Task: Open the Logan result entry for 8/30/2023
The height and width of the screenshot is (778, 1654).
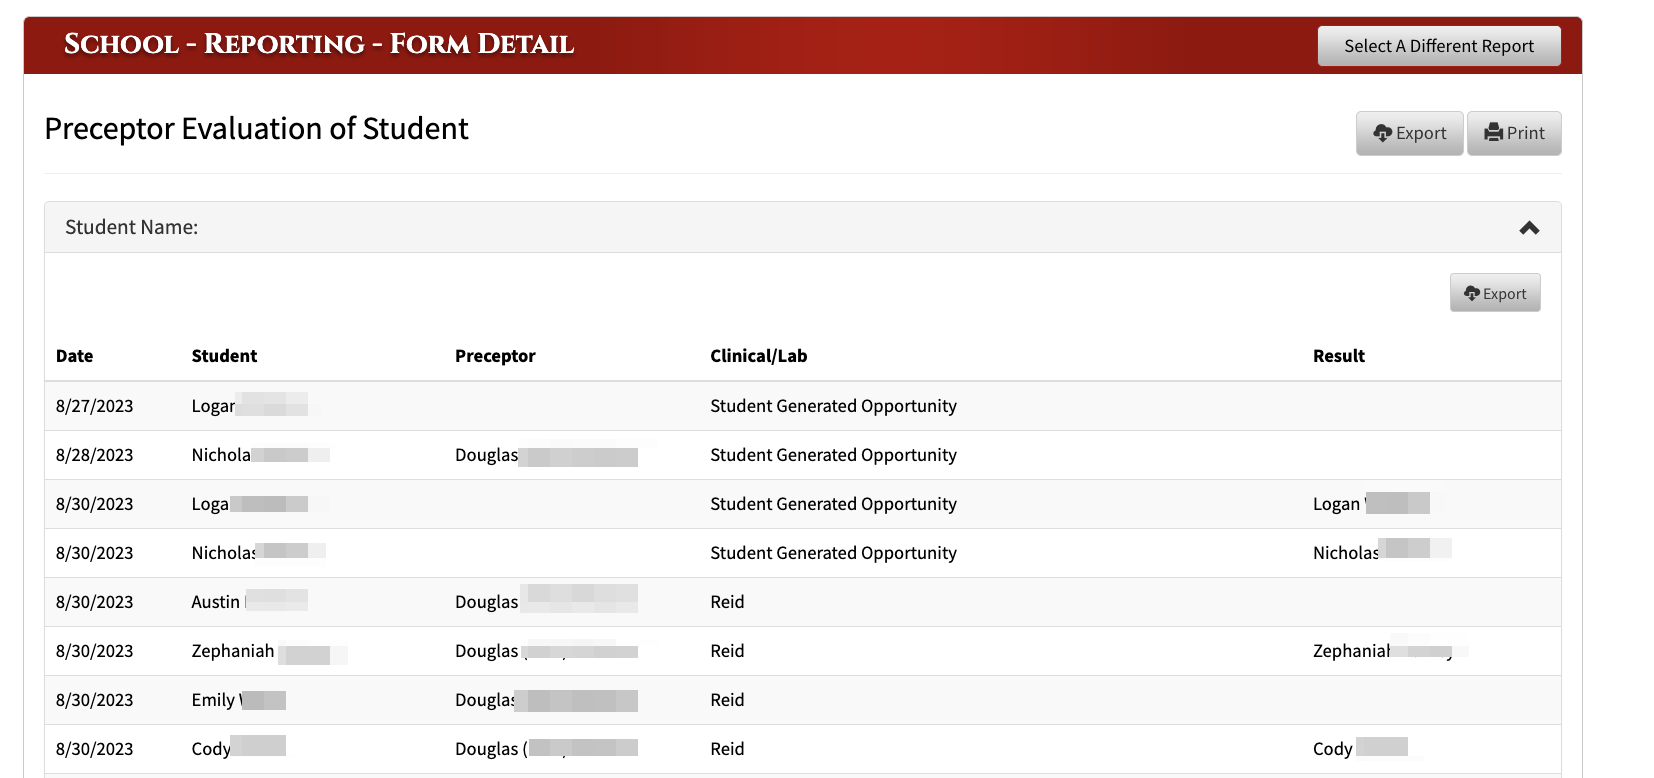Action: pyautogui.click(x=1371, y=504)
